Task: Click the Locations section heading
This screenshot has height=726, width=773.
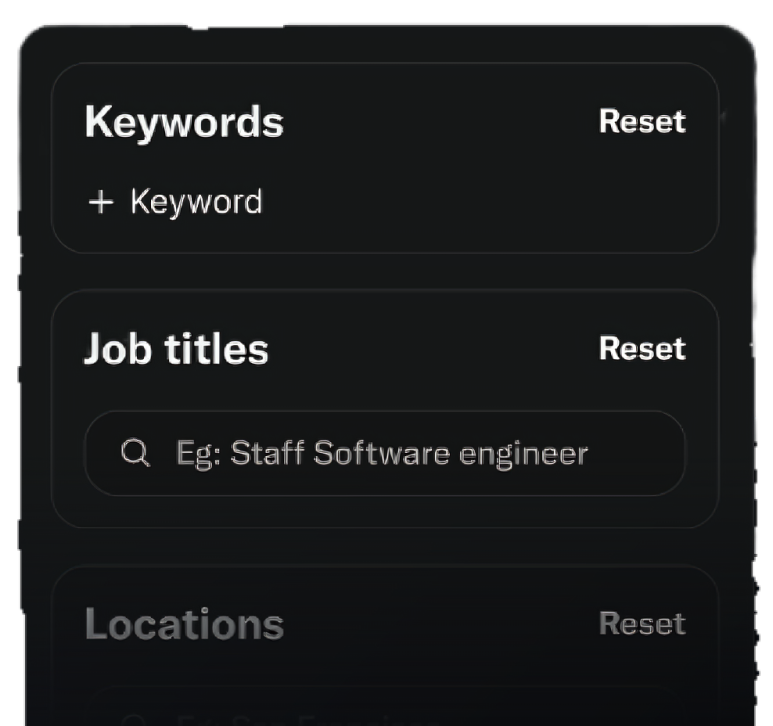Action: [184, 625]
